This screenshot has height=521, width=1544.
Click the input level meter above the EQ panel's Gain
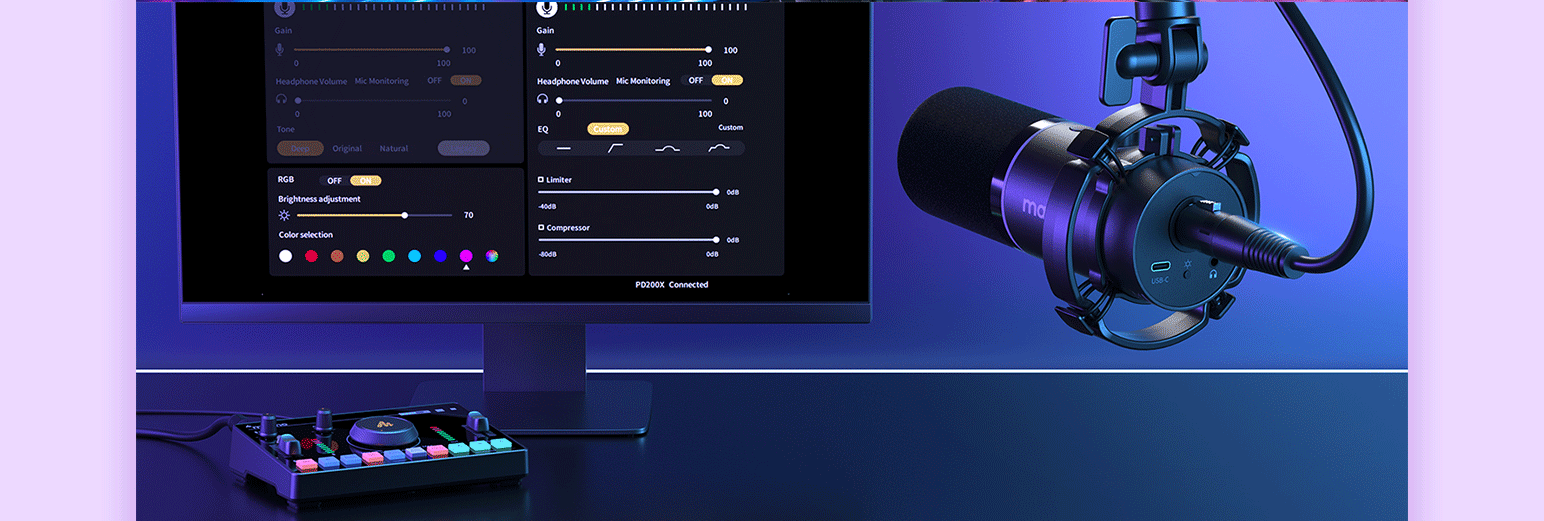pos(655,7)
